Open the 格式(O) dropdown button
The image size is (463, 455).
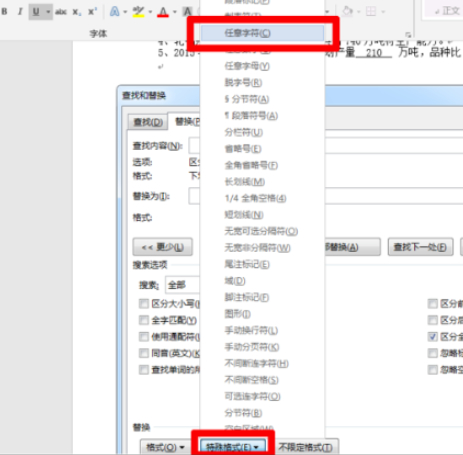point(165,447)
